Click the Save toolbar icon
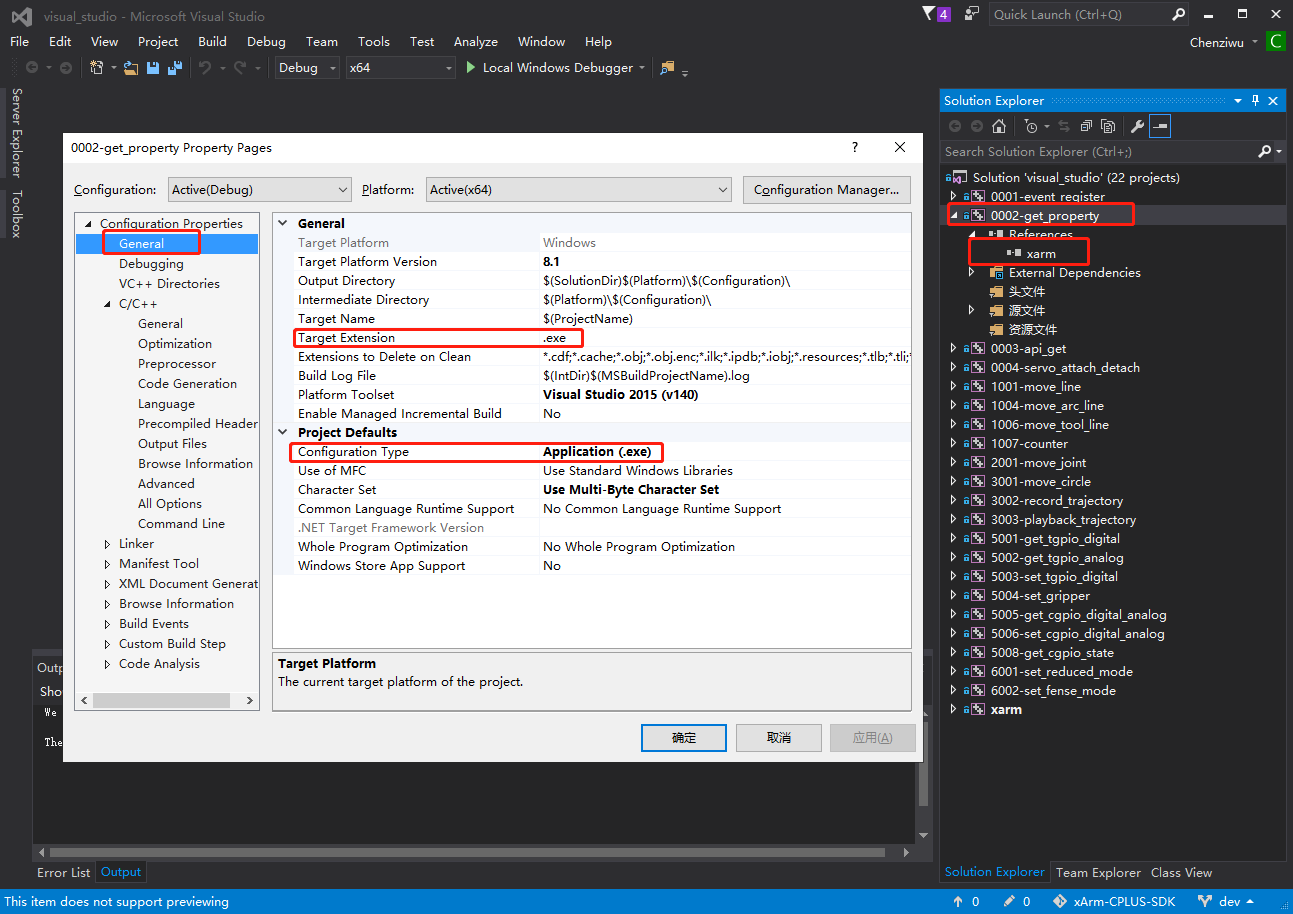 [153, 68]
